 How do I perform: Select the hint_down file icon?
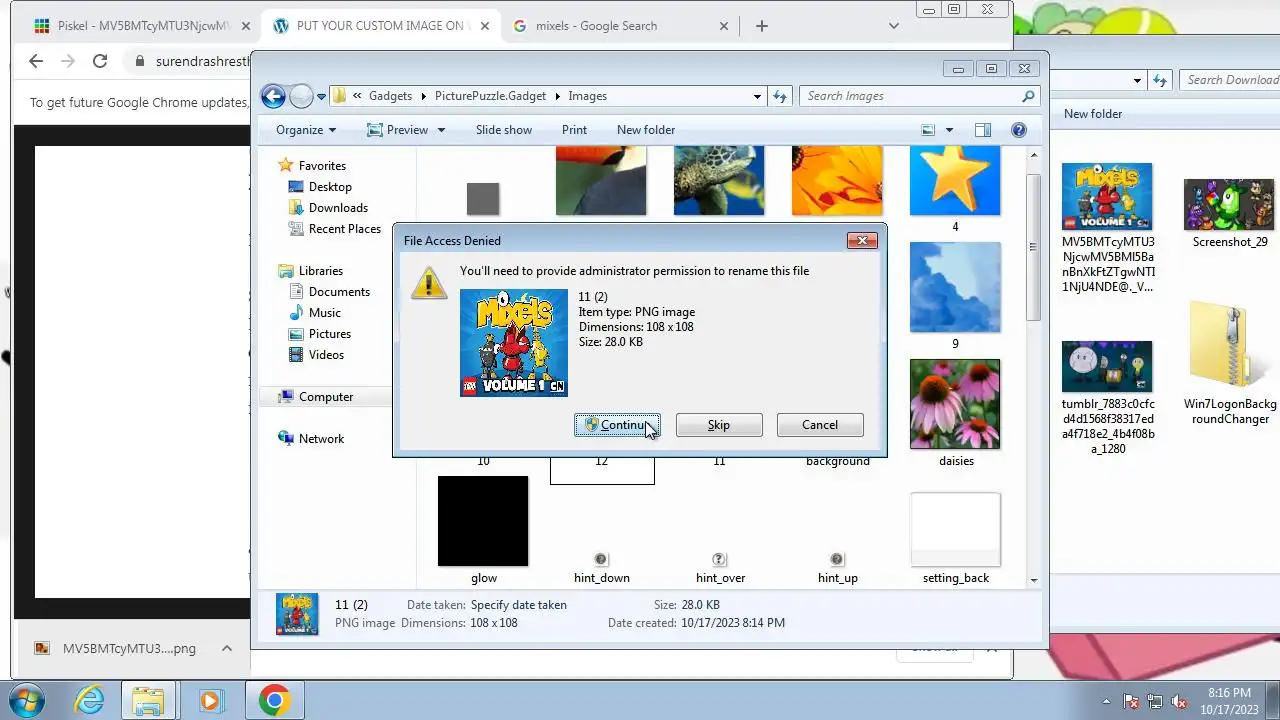click(x=601, y=560)
